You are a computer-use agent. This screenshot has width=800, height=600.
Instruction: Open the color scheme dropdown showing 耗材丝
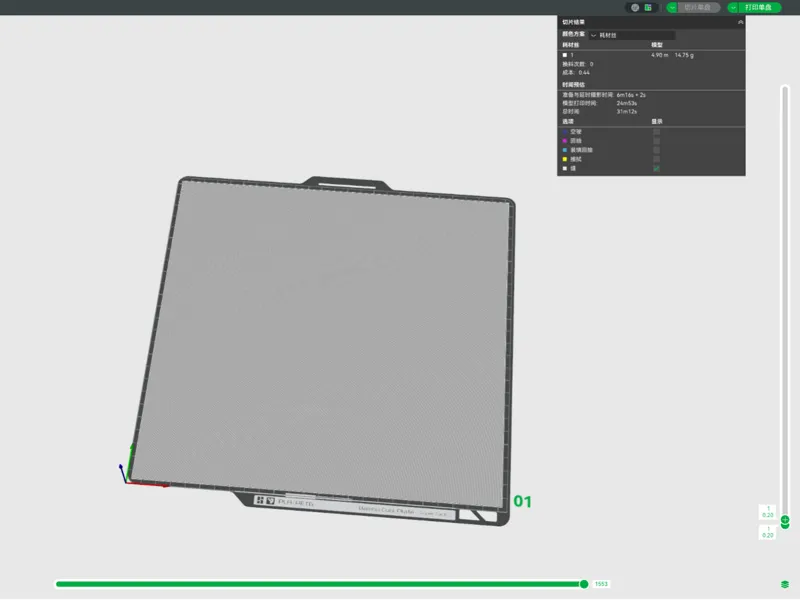[632, 35]
